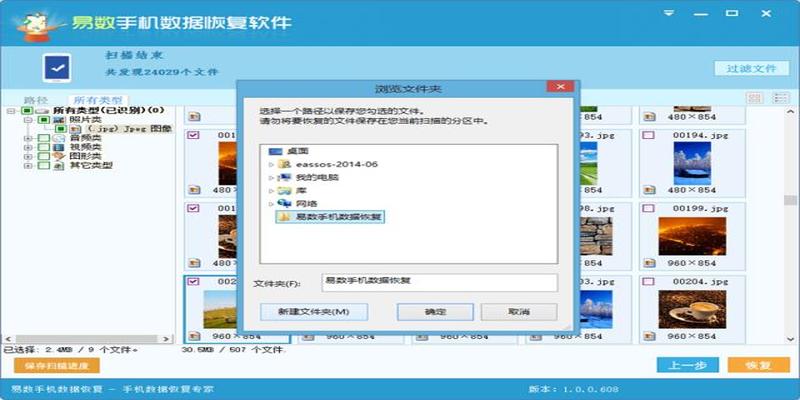Viewport: 800px width, 400px height.
Task: Click the text 共发现24029个文件
Action: pyautogui.click(x=162, y=72)
